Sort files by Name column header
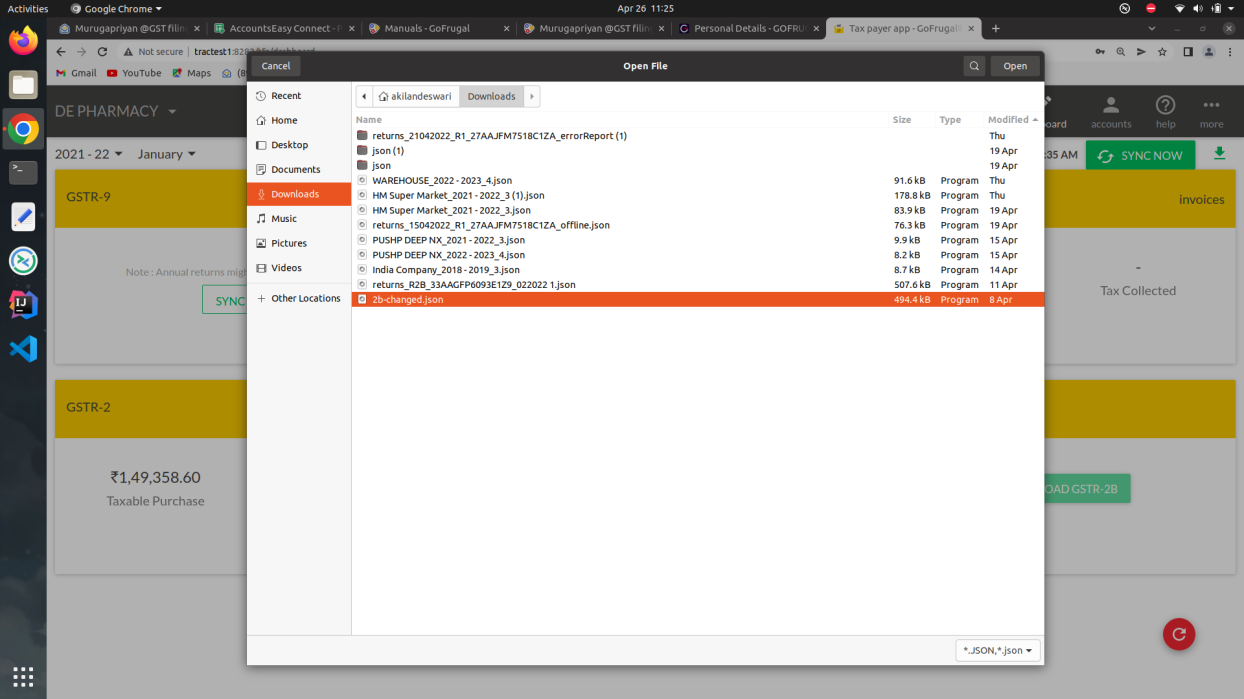The height and width of the screenshot is (699, 1244). [x=369, y=120]
